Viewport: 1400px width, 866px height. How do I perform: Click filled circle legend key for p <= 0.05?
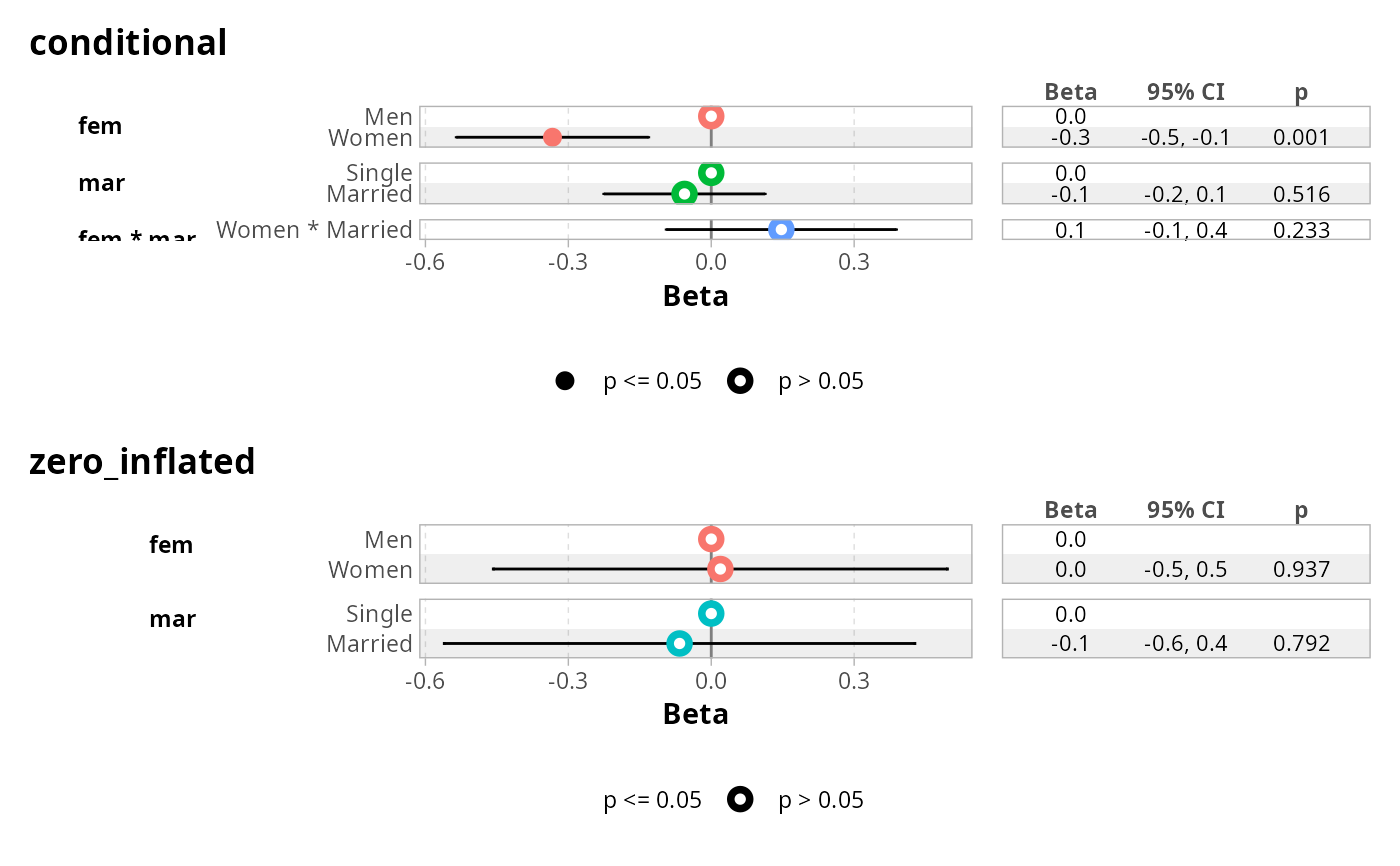(x=565, y=381)
